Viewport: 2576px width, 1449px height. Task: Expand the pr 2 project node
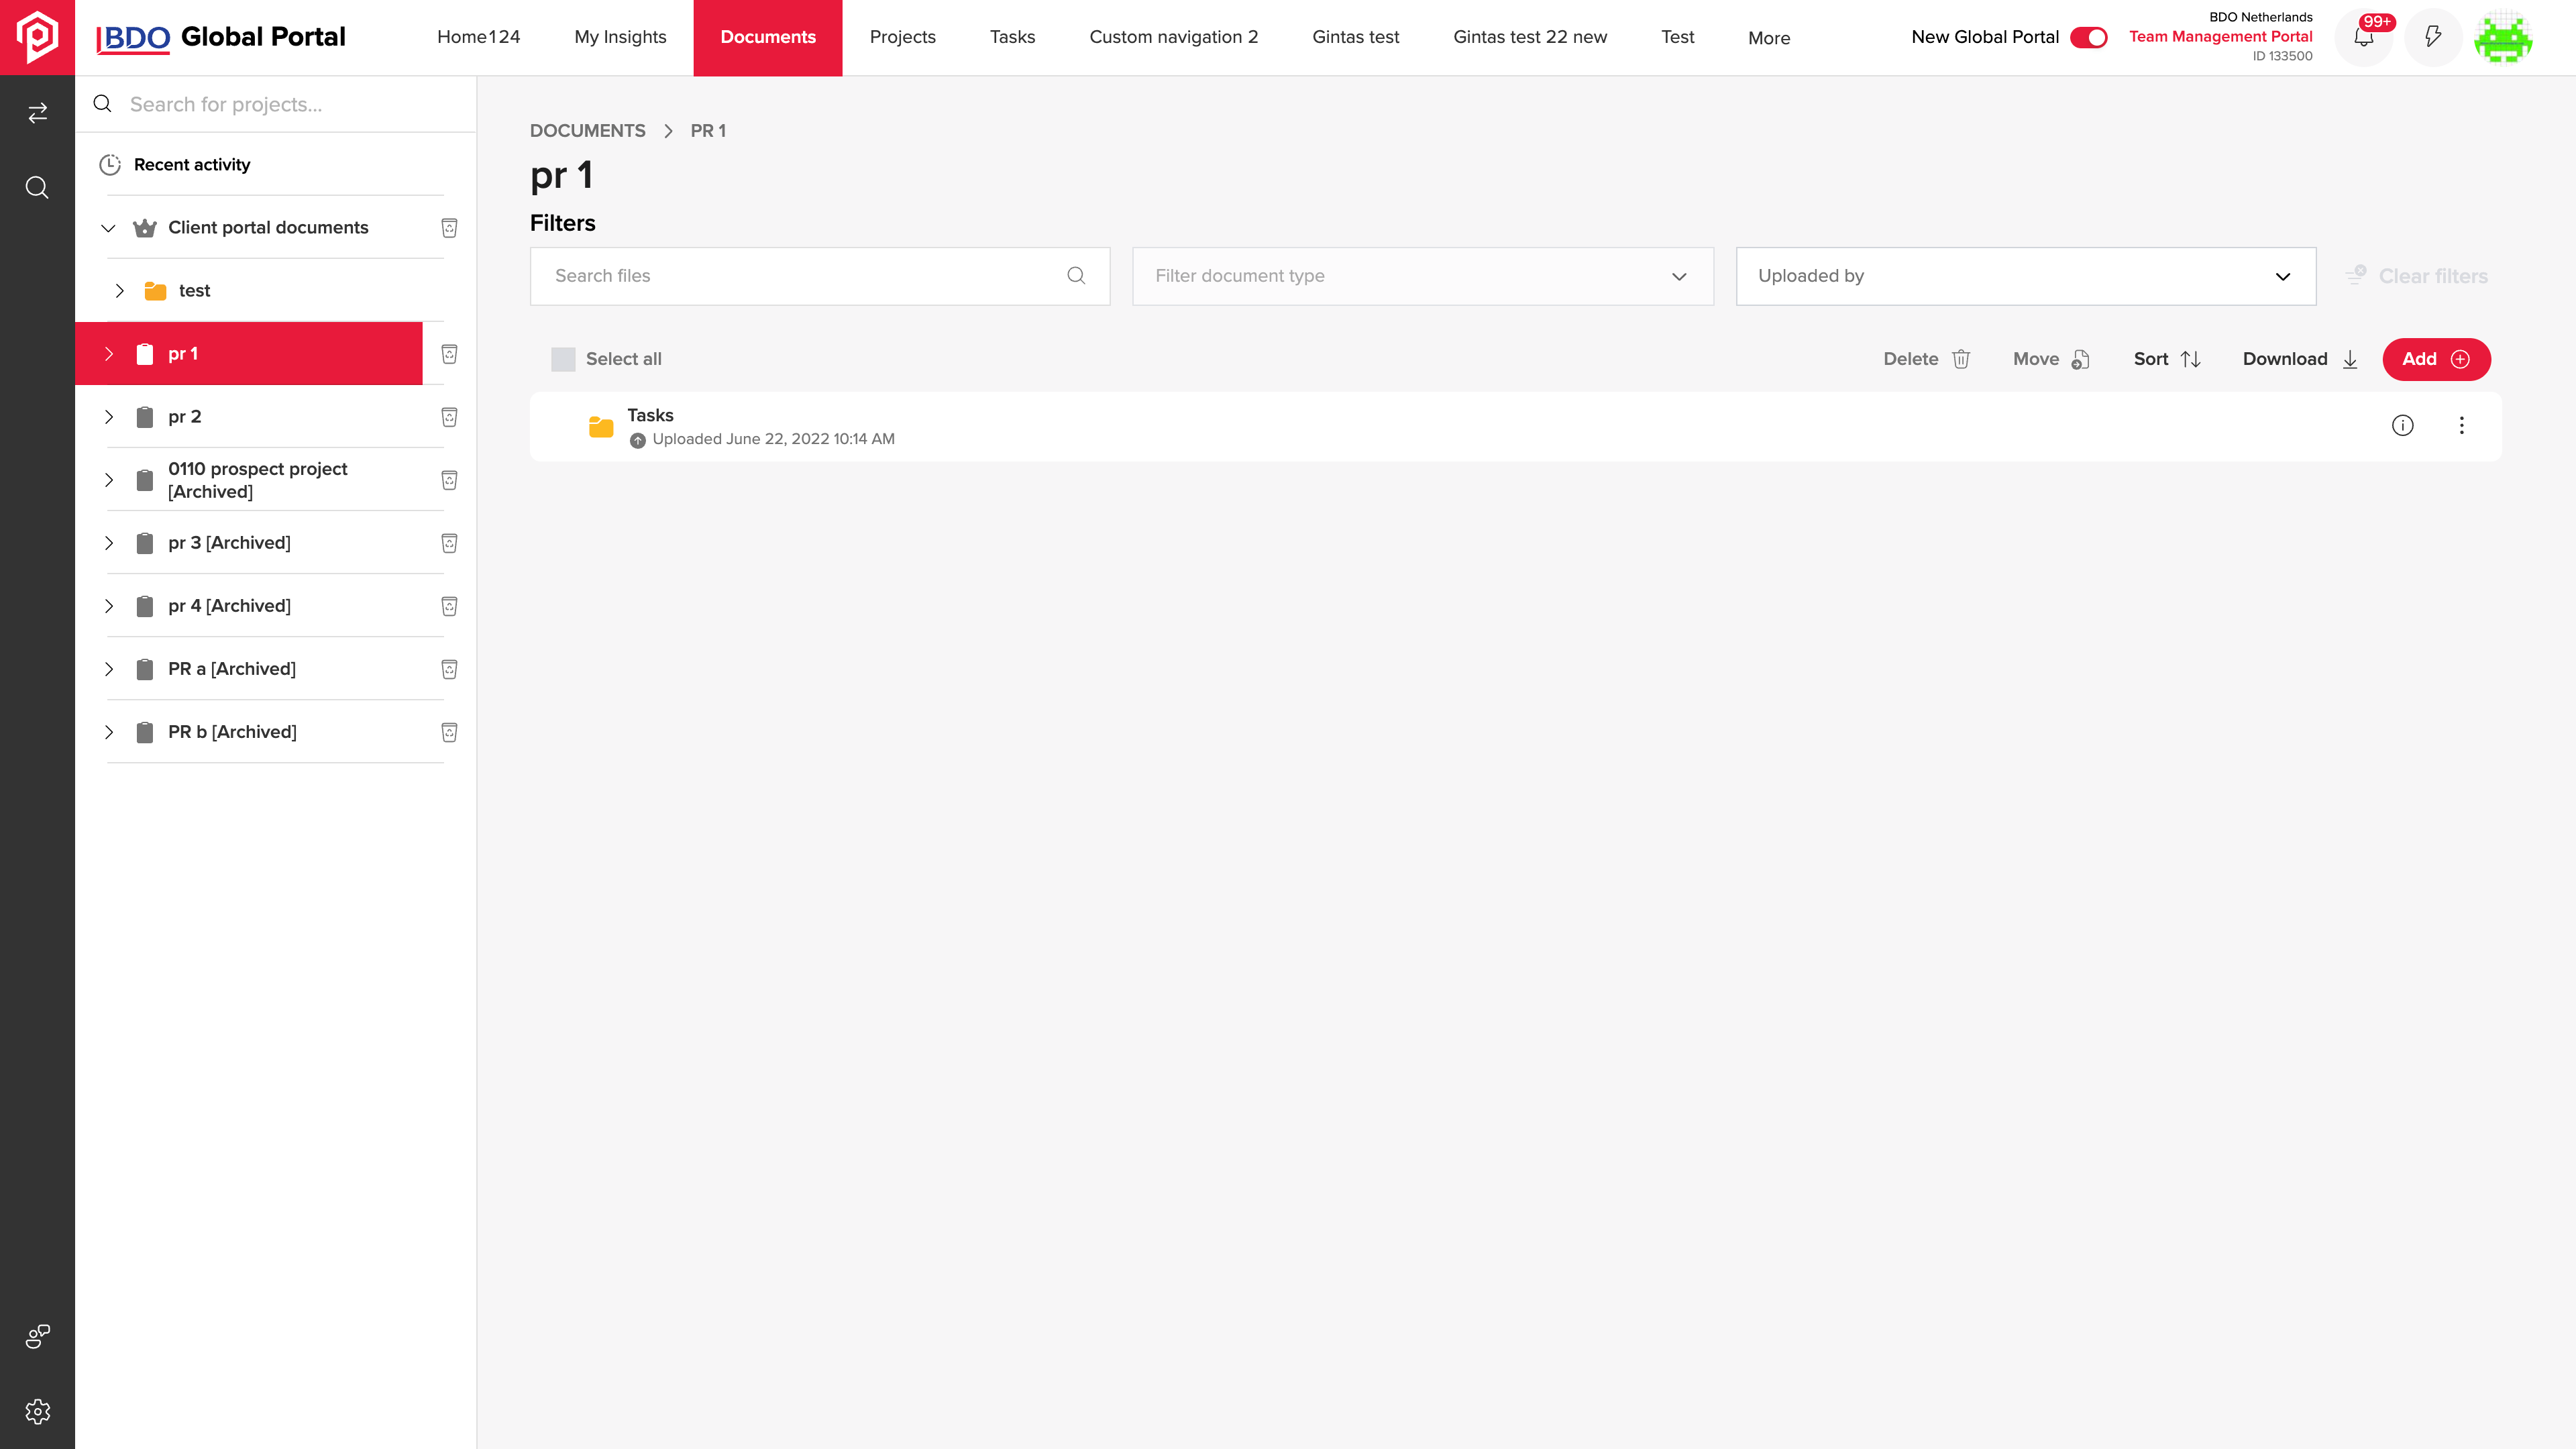pos(108,417)
